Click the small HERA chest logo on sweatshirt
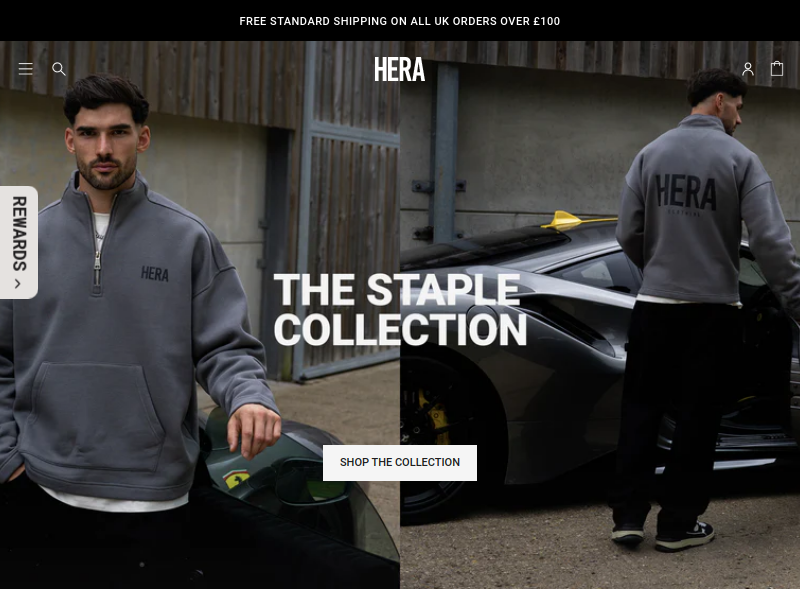Image resolution: width=800 pixels, height=600 pixels. click(155, 274)
